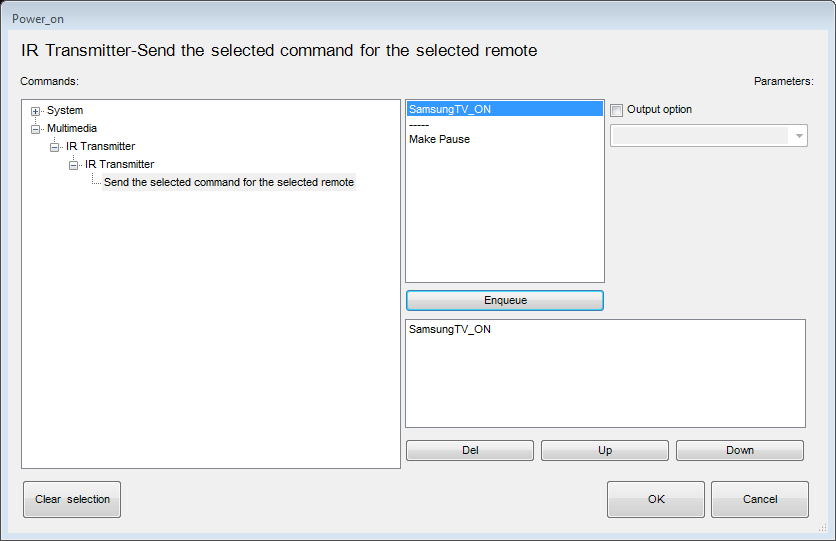Click the Enqueue button

point(505,300)
